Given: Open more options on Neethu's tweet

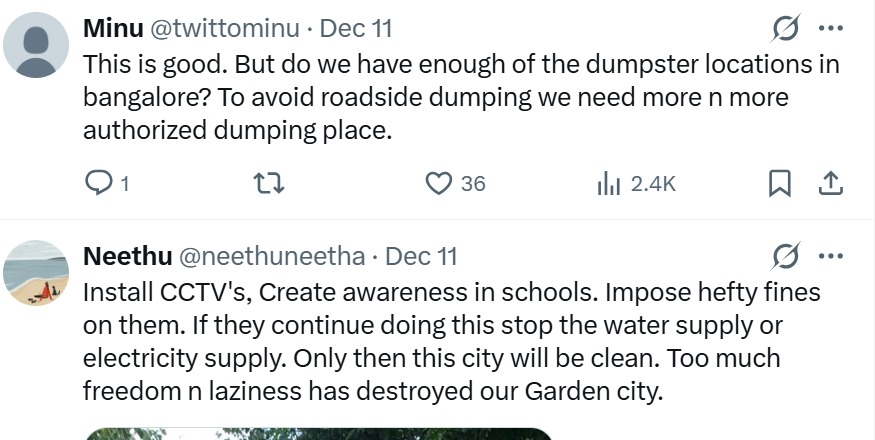Looking at the screenshot, I should pyautogui.click(x=831, y=257).
